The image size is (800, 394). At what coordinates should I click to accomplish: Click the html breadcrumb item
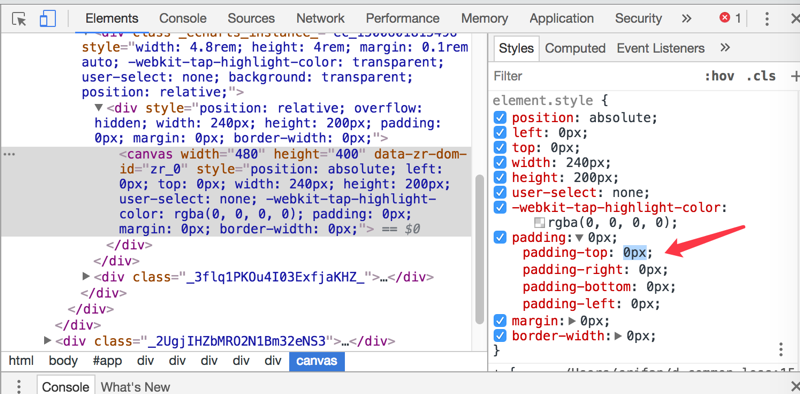coord(21,361)
